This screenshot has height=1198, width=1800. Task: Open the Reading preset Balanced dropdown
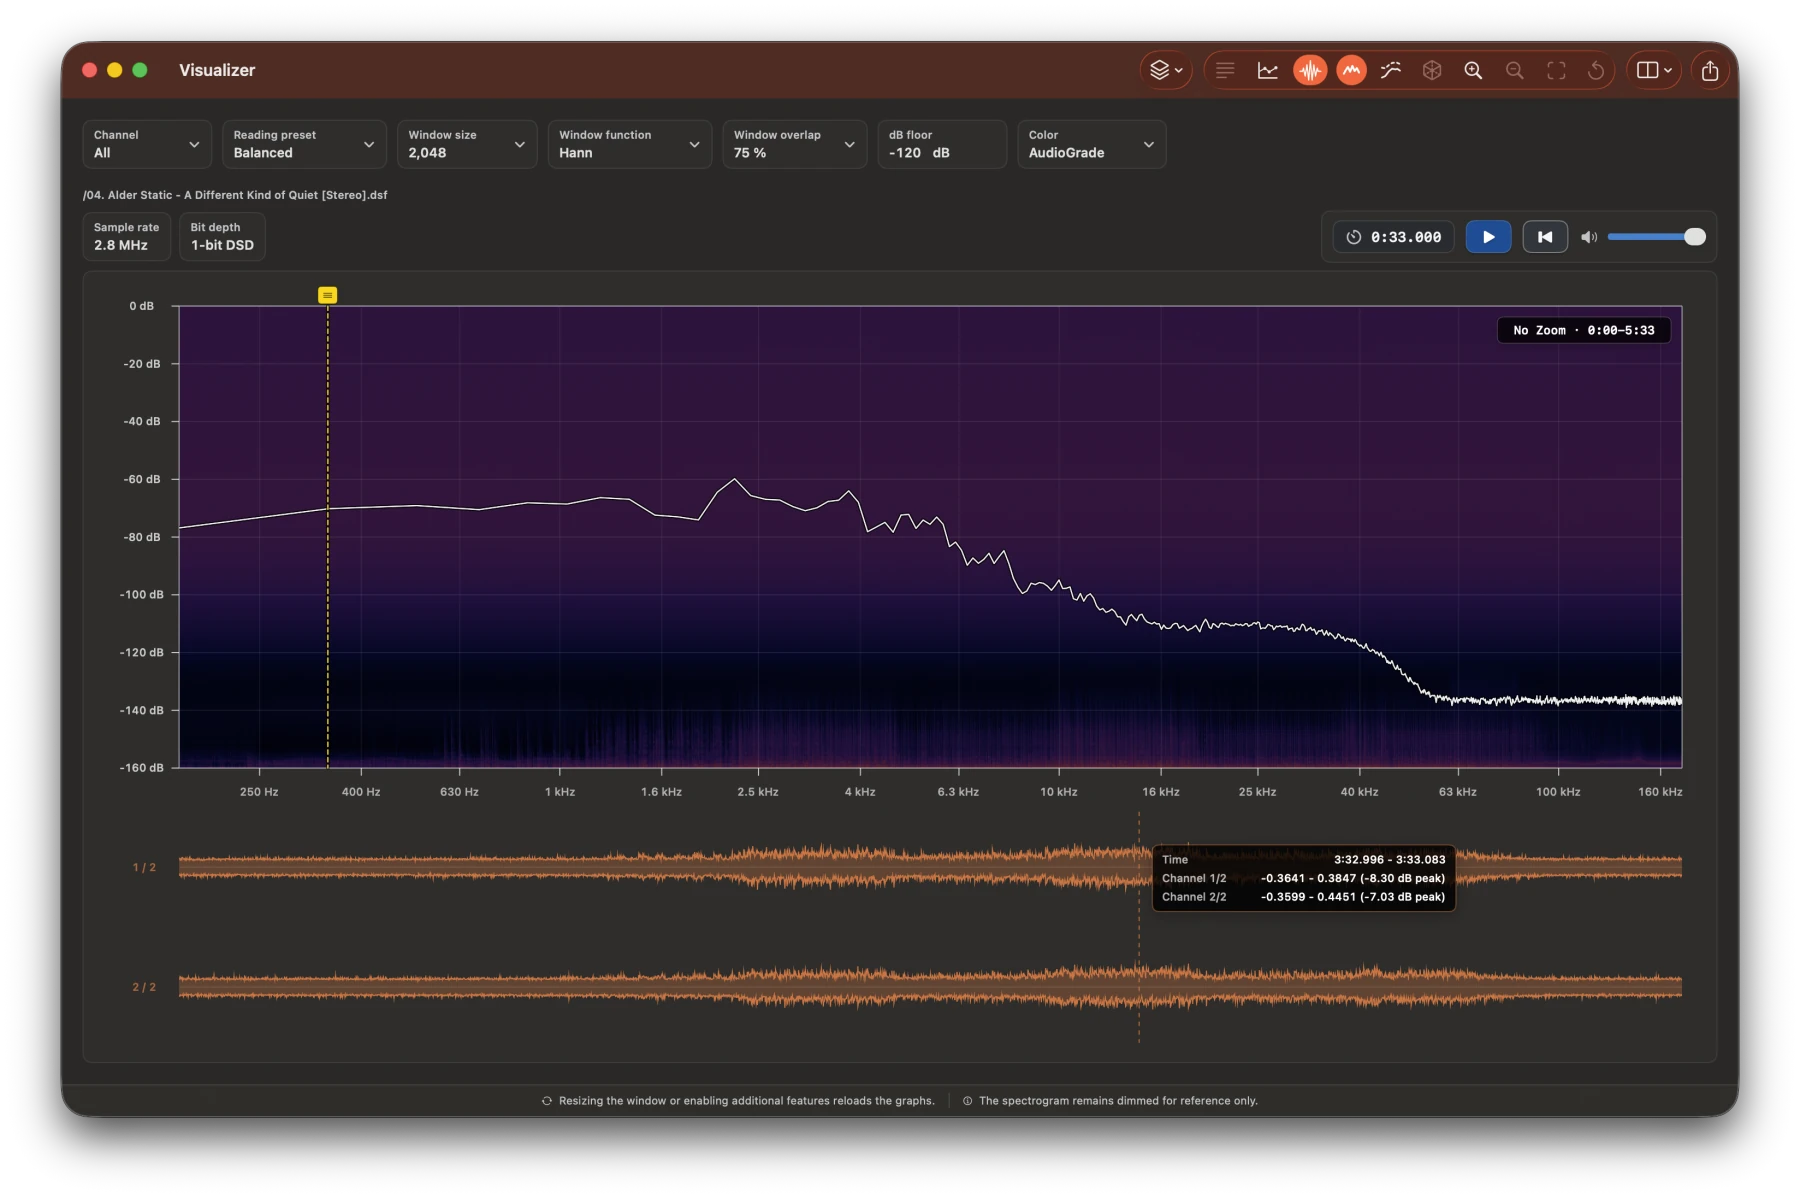[304, 144]
